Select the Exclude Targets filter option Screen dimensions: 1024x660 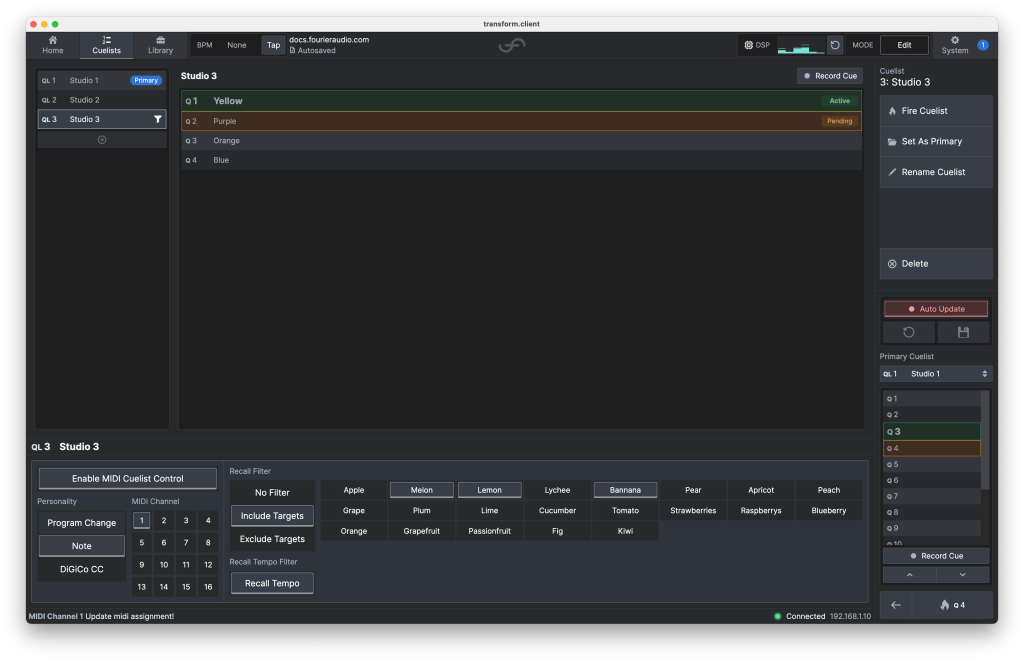pos(272,539)
